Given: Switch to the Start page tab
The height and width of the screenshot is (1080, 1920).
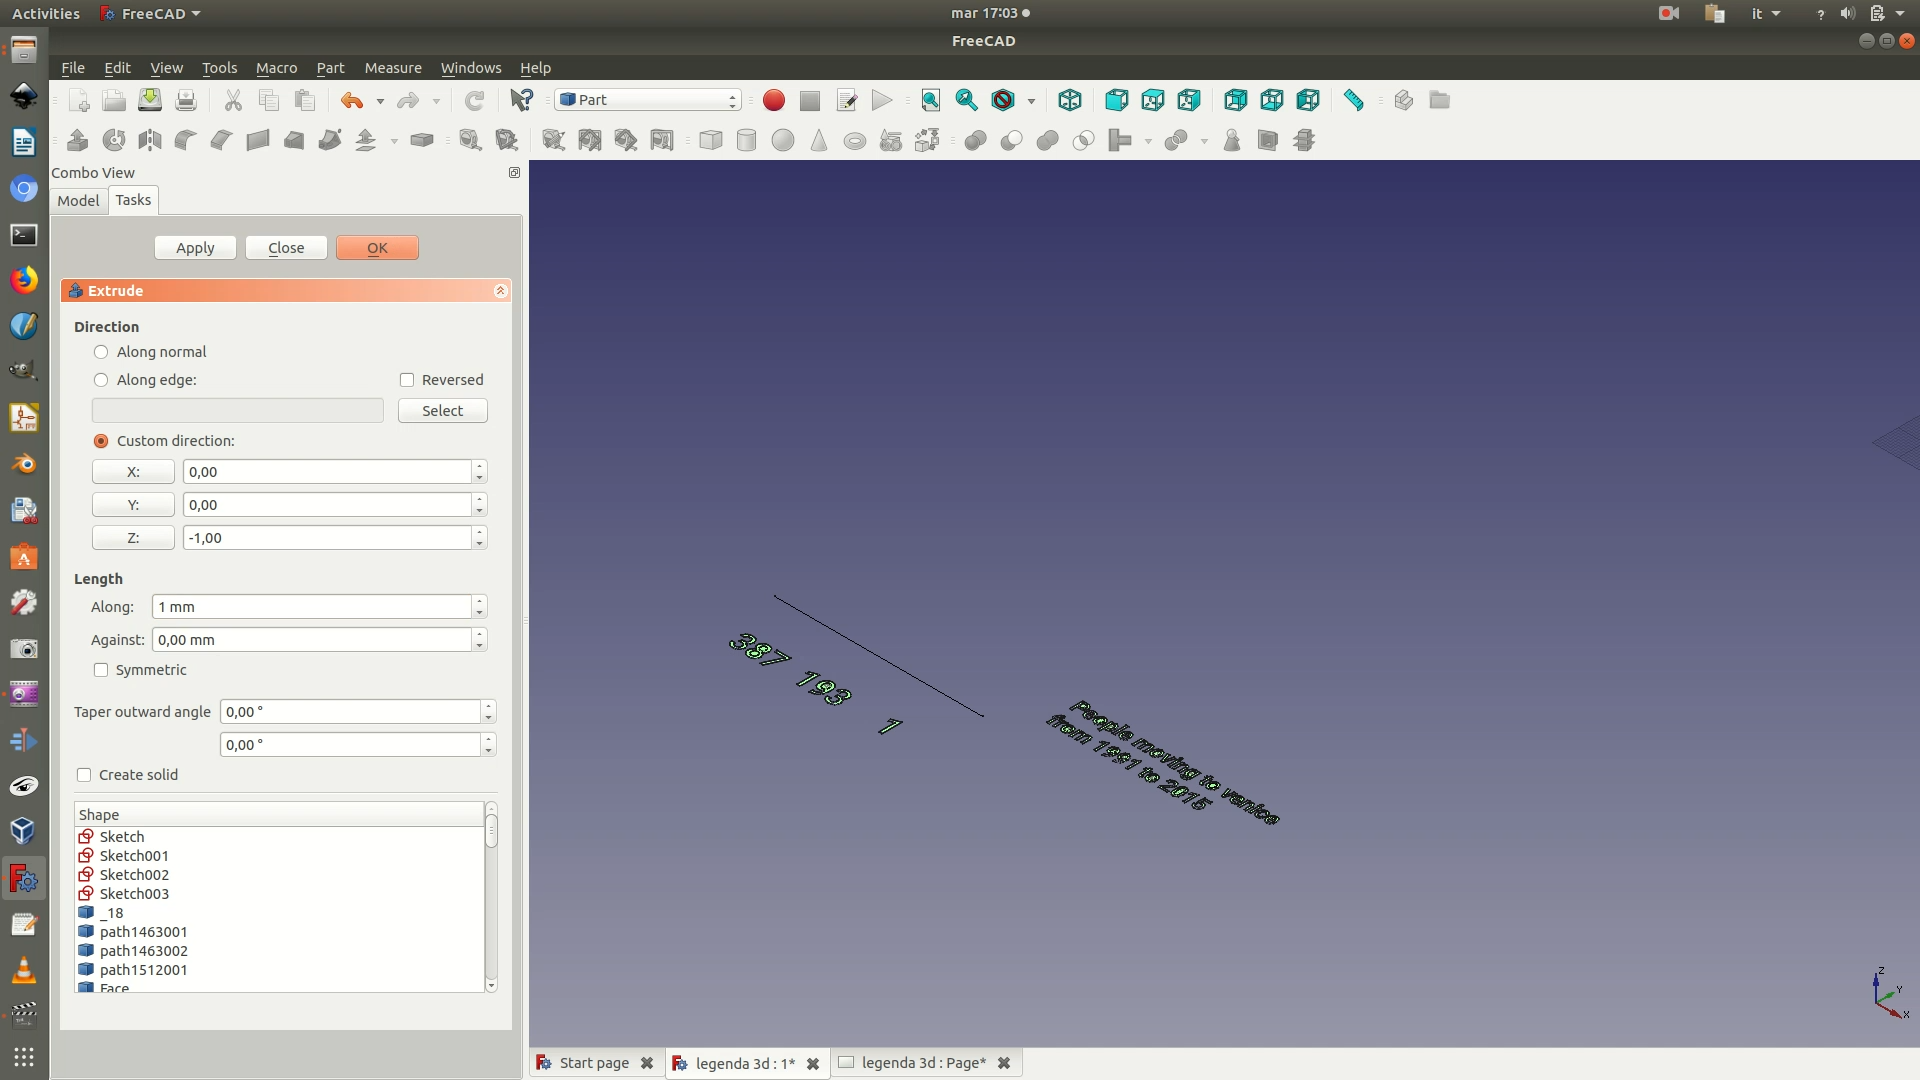Looking at the screenshot, I should click(x=594, y=1063).
